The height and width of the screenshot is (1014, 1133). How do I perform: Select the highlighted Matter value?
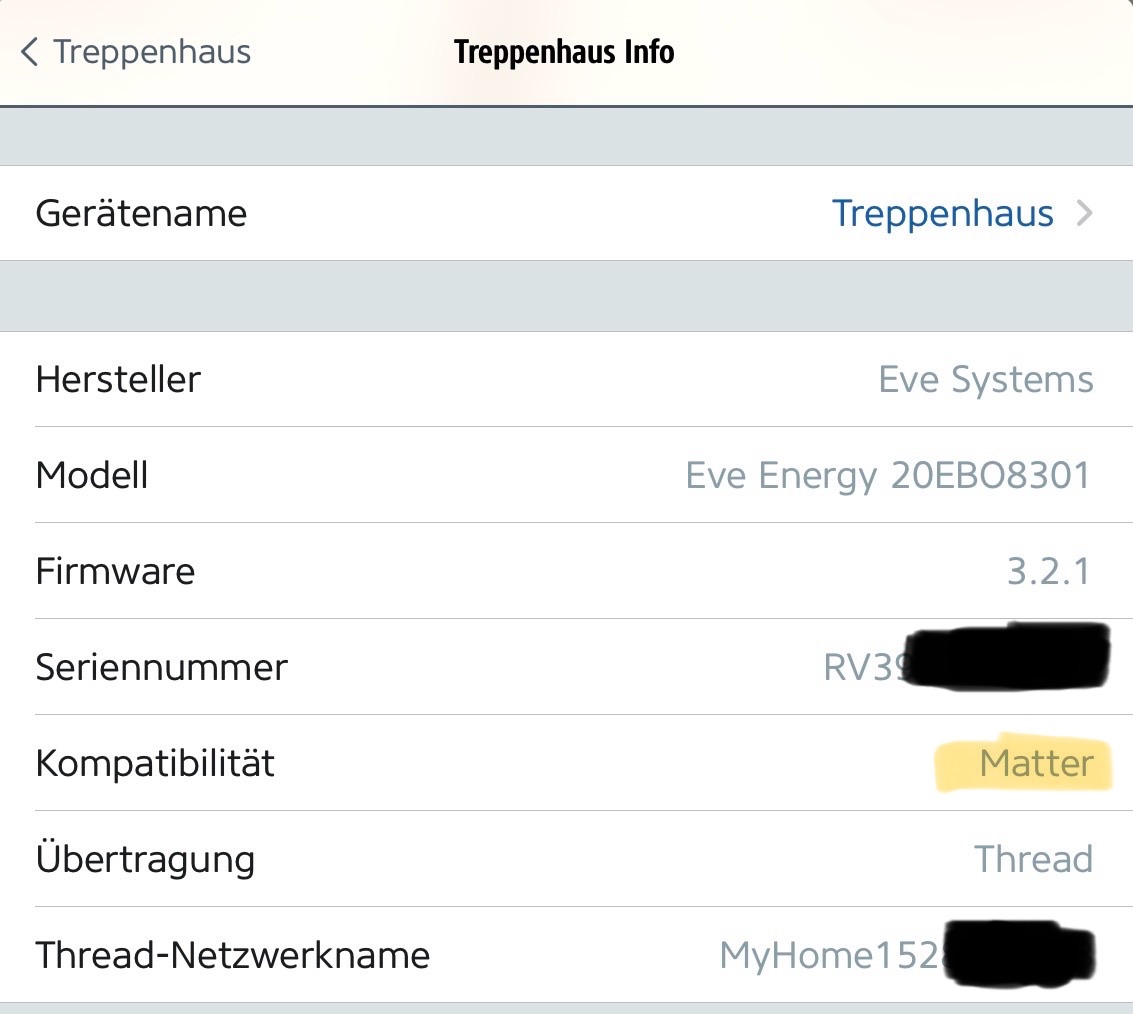point(1036,764)
